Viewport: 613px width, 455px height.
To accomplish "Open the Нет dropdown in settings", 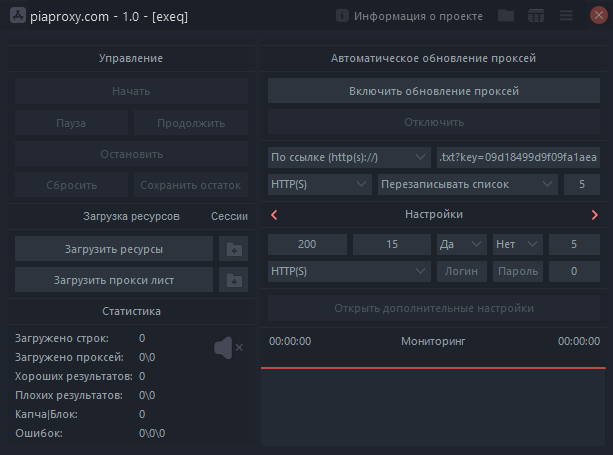I will click(517, 244).
